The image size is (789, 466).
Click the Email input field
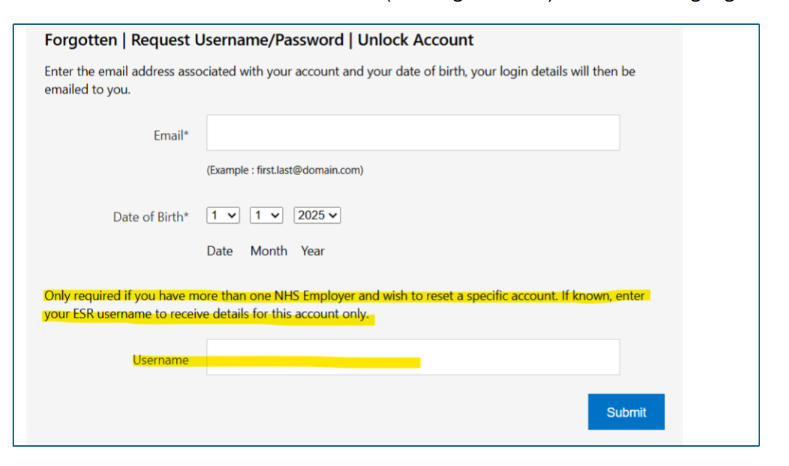pos(412,133)
